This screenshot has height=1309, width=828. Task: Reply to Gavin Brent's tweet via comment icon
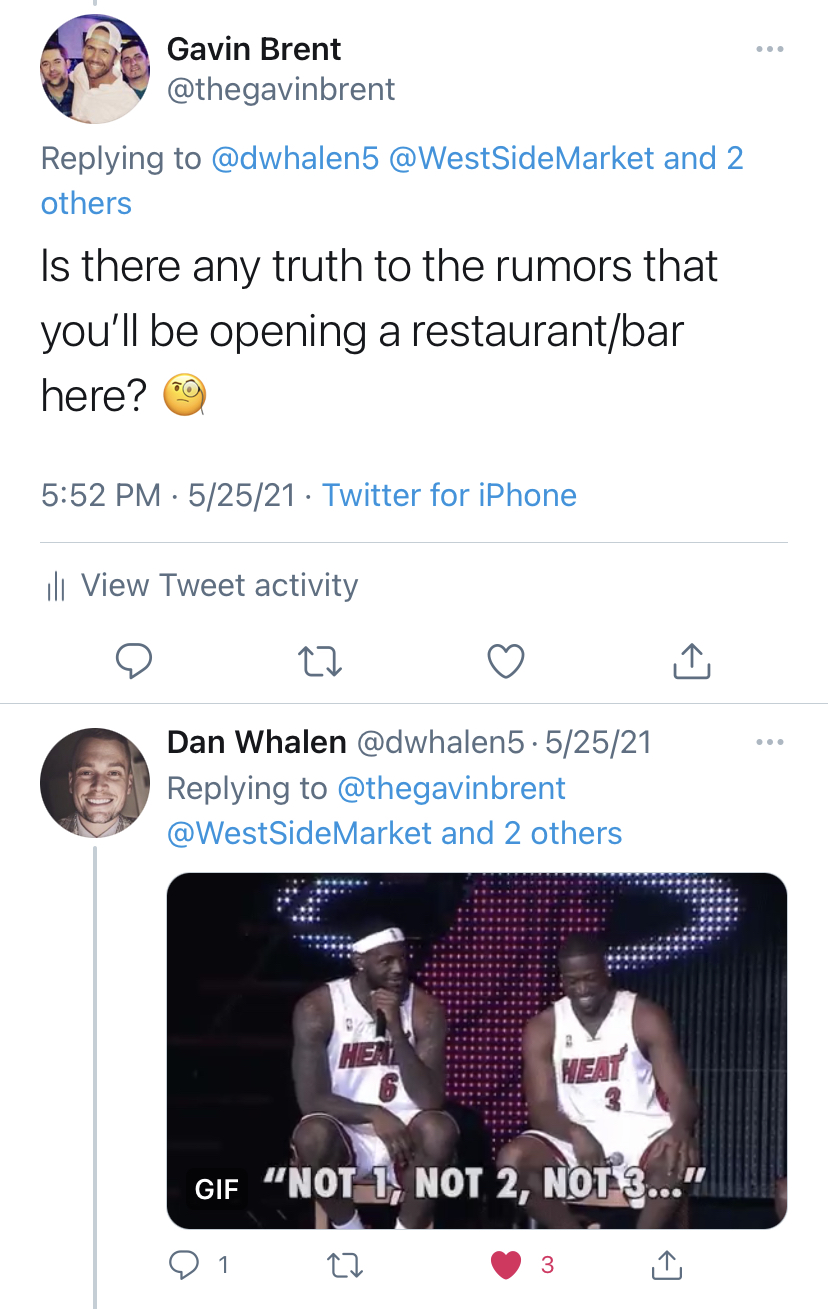pos(134,660)
